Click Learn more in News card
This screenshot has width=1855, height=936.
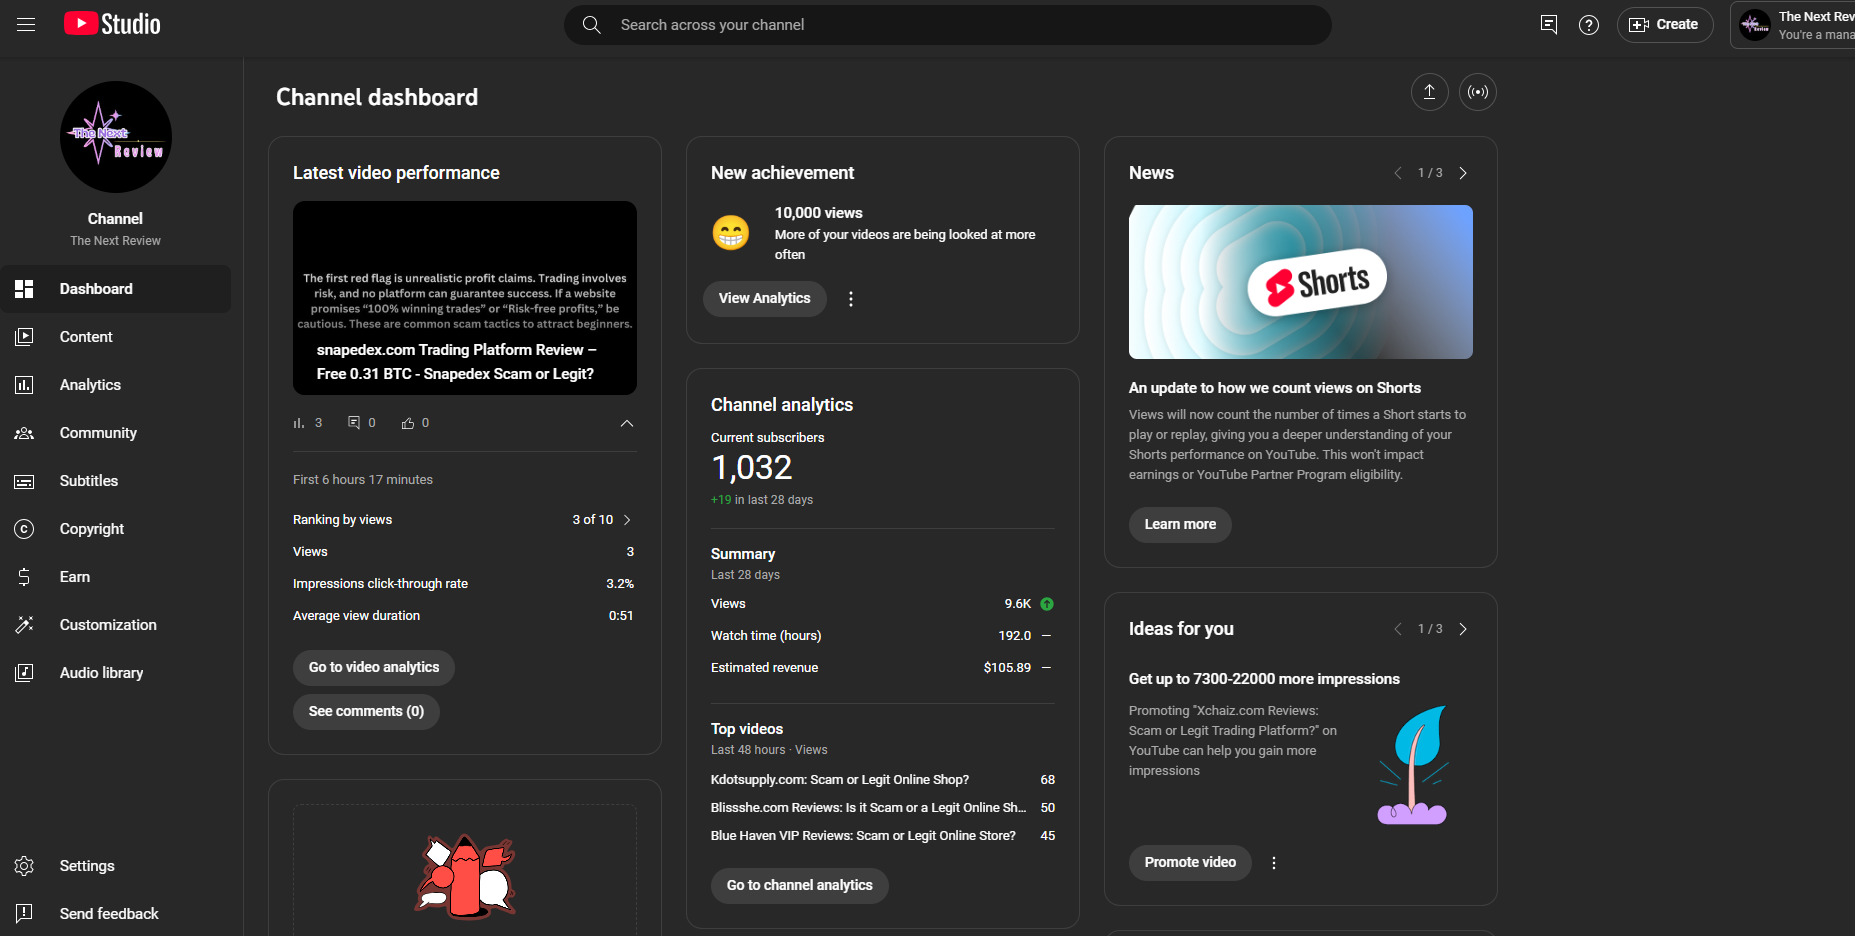point(1180,525)
